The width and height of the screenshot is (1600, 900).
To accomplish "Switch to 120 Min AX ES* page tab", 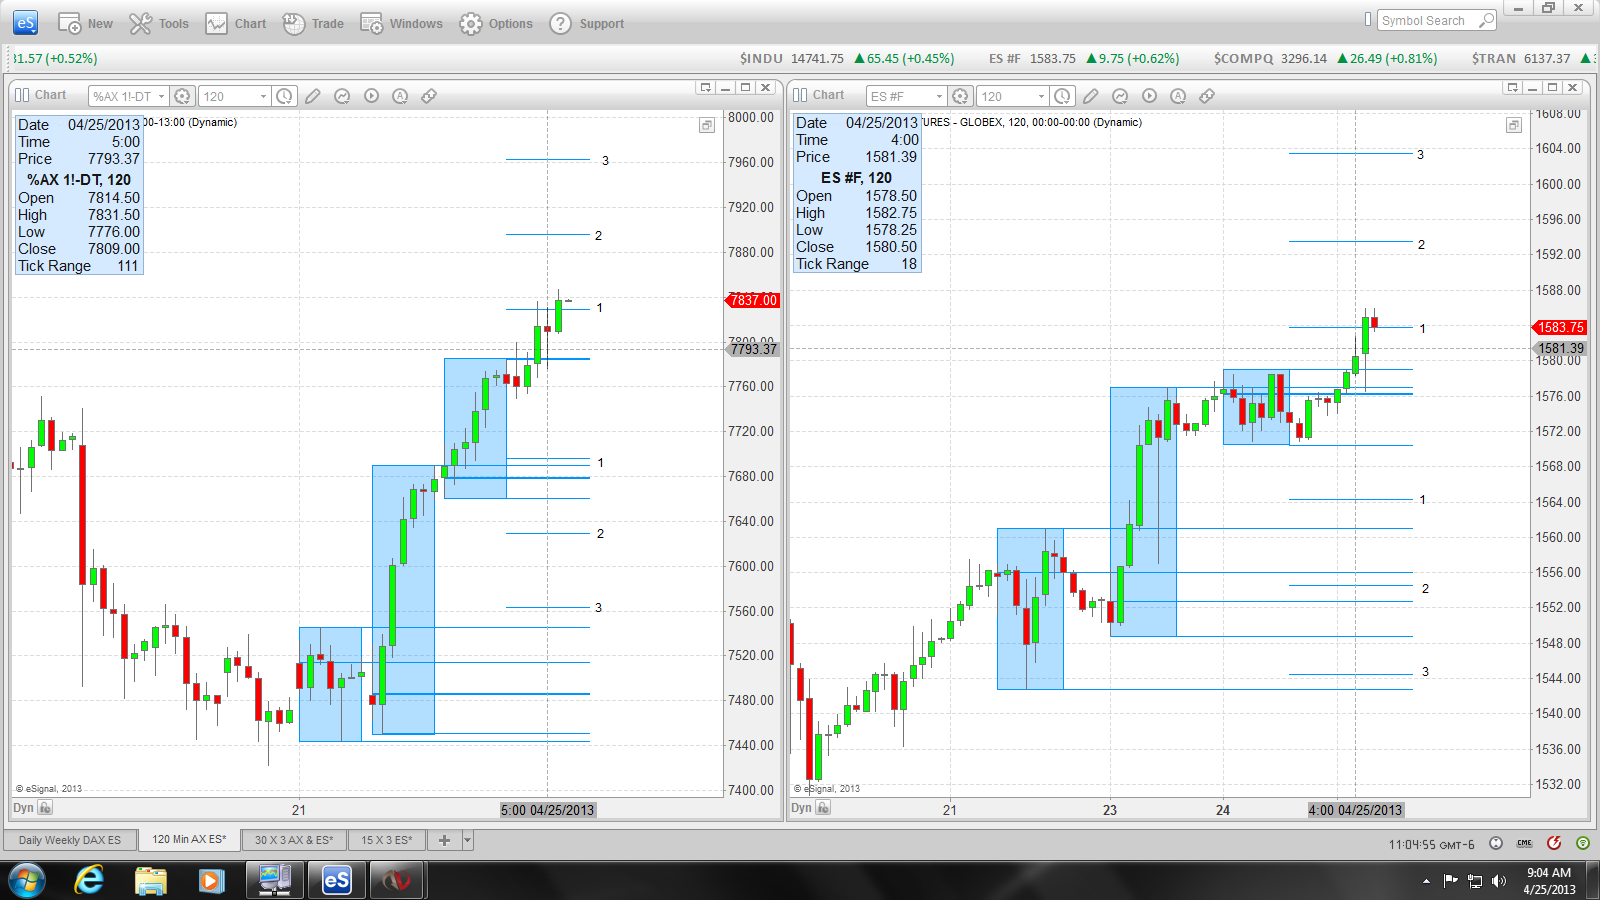I will point(189,840).
